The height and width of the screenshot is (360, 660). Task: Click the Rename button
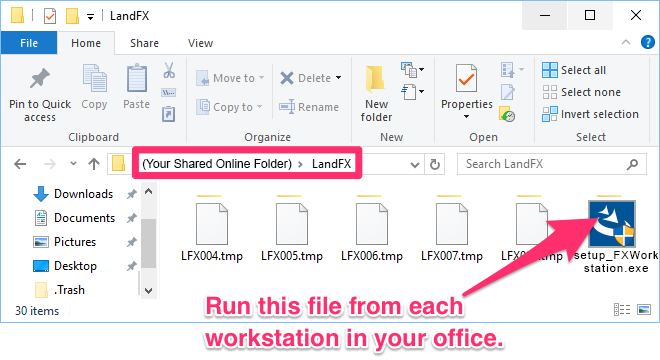pyautogui.click(x=309, y=107)
